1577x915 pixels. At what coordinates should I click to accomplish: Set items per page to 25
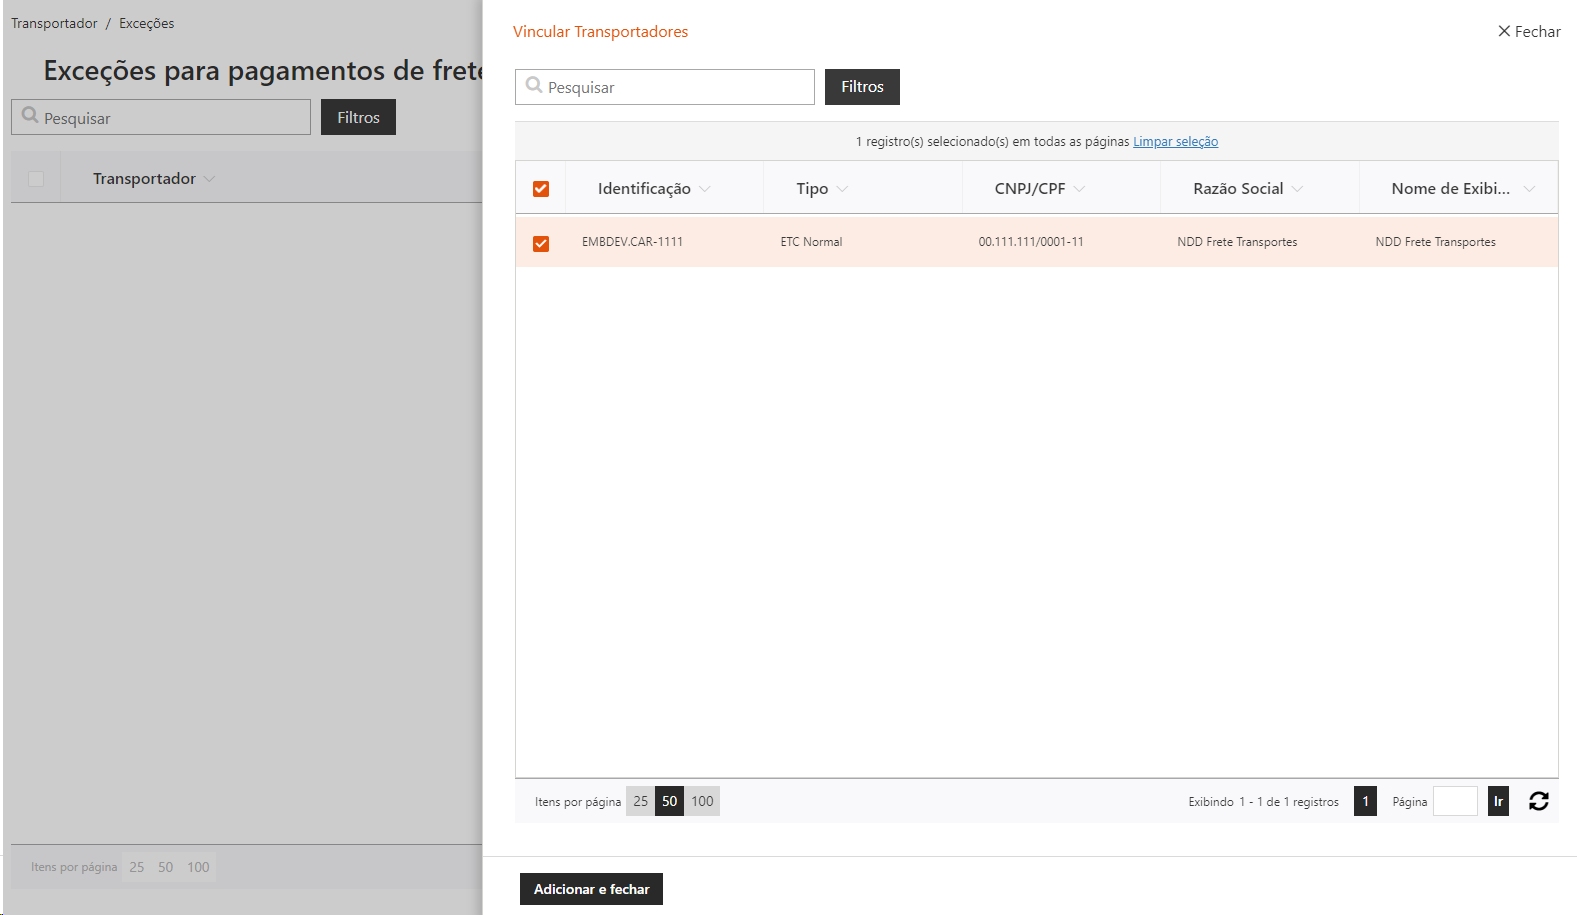coord(640,801)
